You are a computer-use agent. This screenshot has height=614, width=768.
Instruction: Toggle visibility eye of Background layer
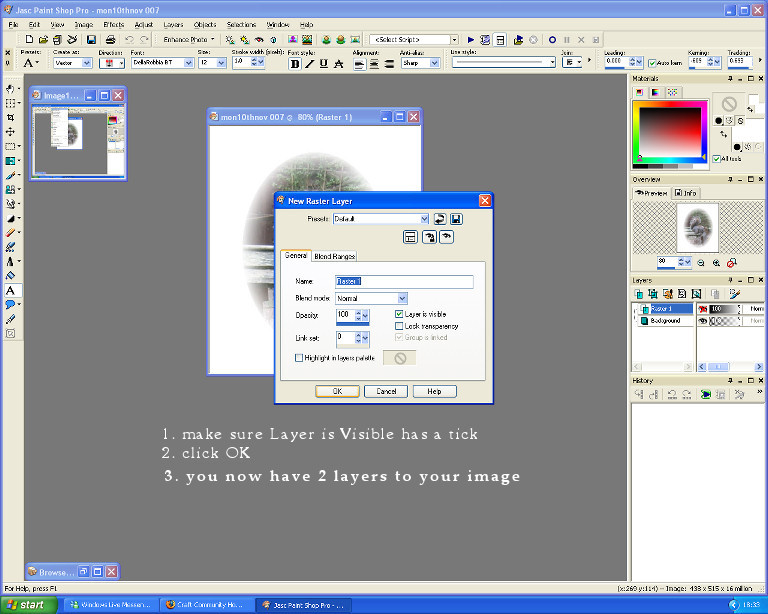[x=703, y=321]
